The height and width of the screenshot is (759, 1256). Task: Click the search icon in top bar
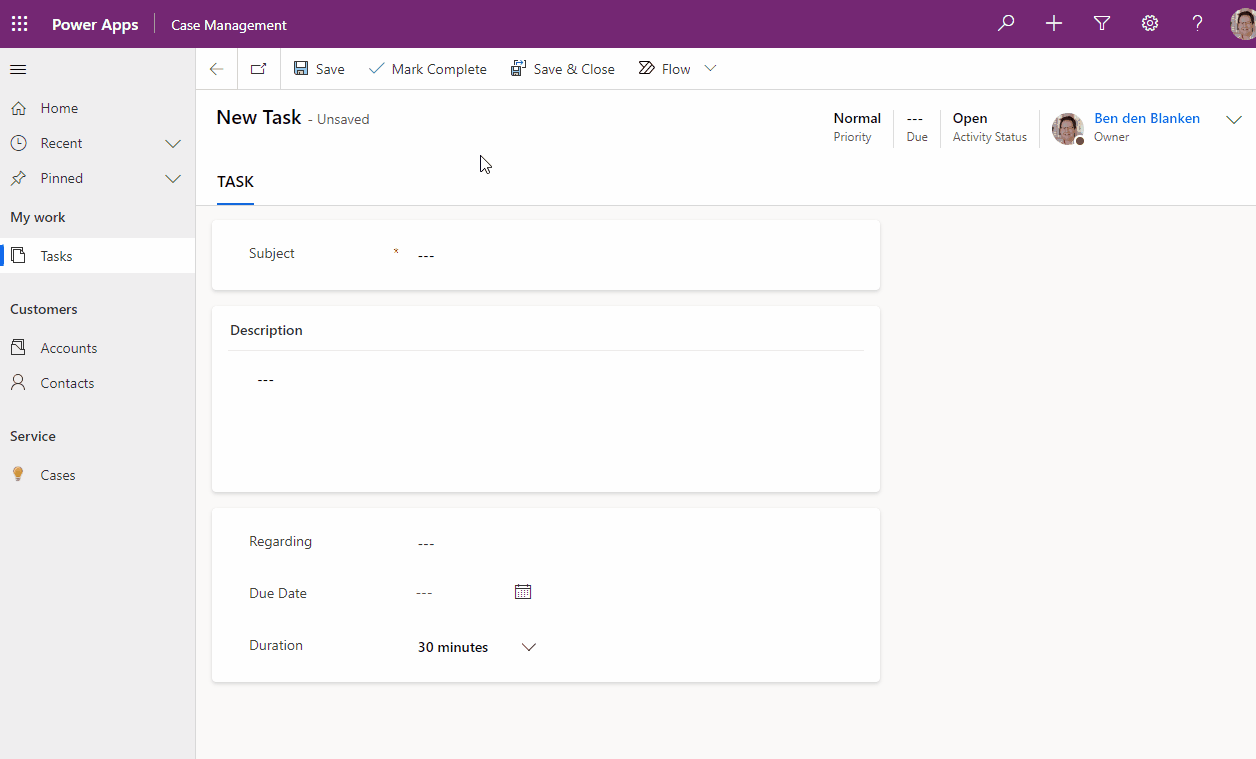(x=1006, y=23)
